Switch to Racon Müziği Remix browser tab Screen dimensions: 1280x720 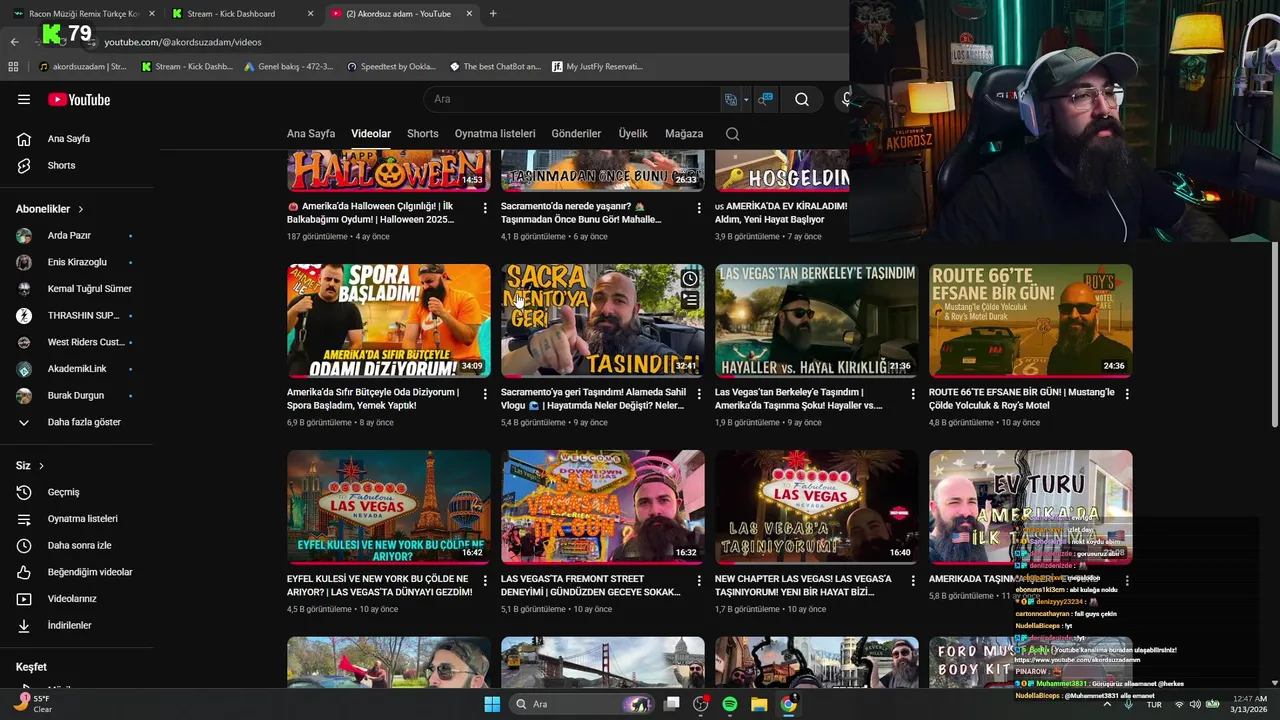pos(83,14)
